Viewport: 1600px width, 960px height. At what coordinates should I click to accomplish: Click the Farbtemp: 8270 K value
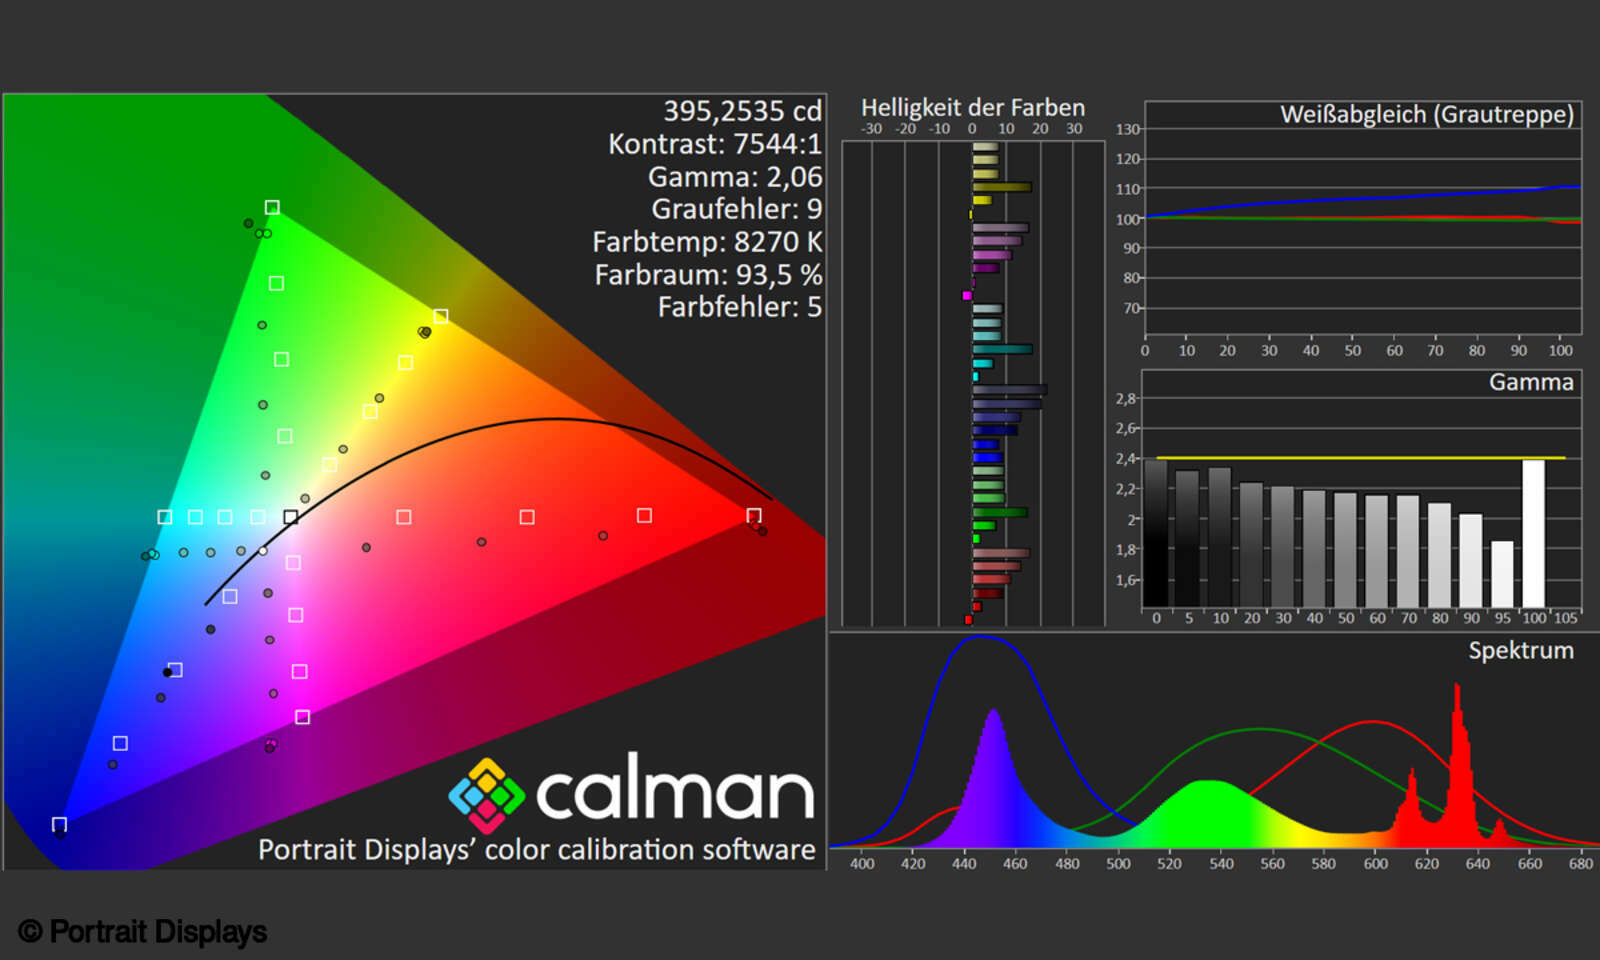(706, 242)
